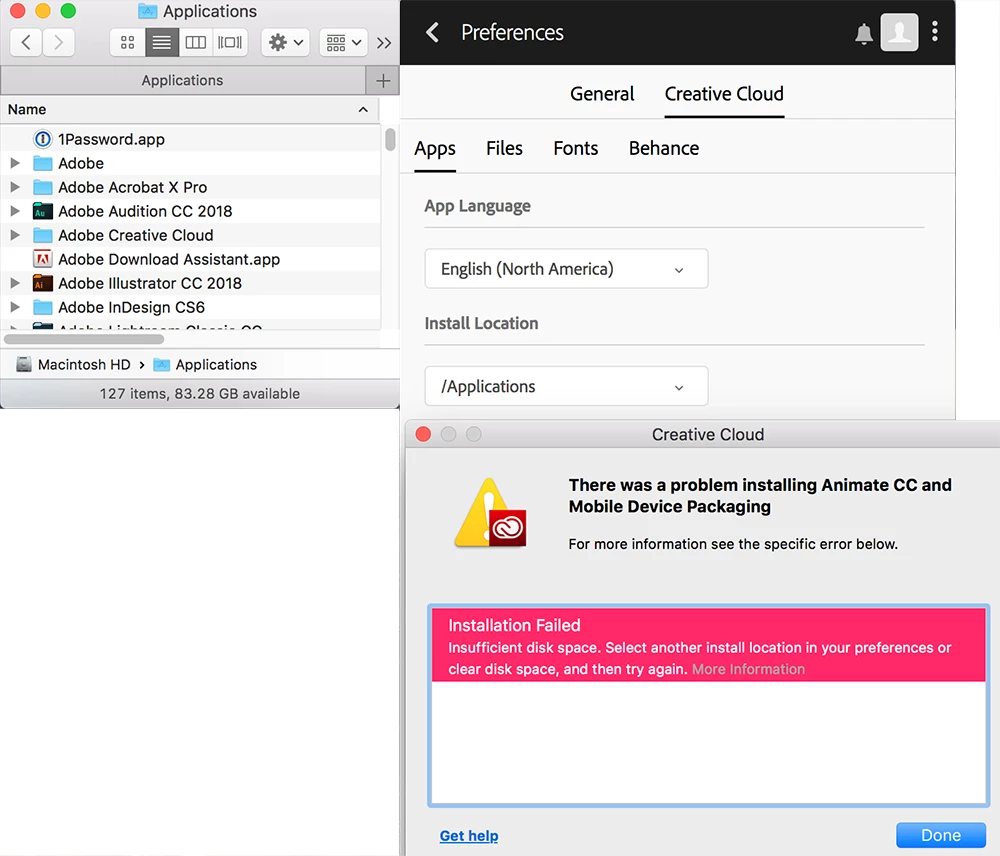Click the Get help link
The image size is (1000, 856).
click(469, 836)
